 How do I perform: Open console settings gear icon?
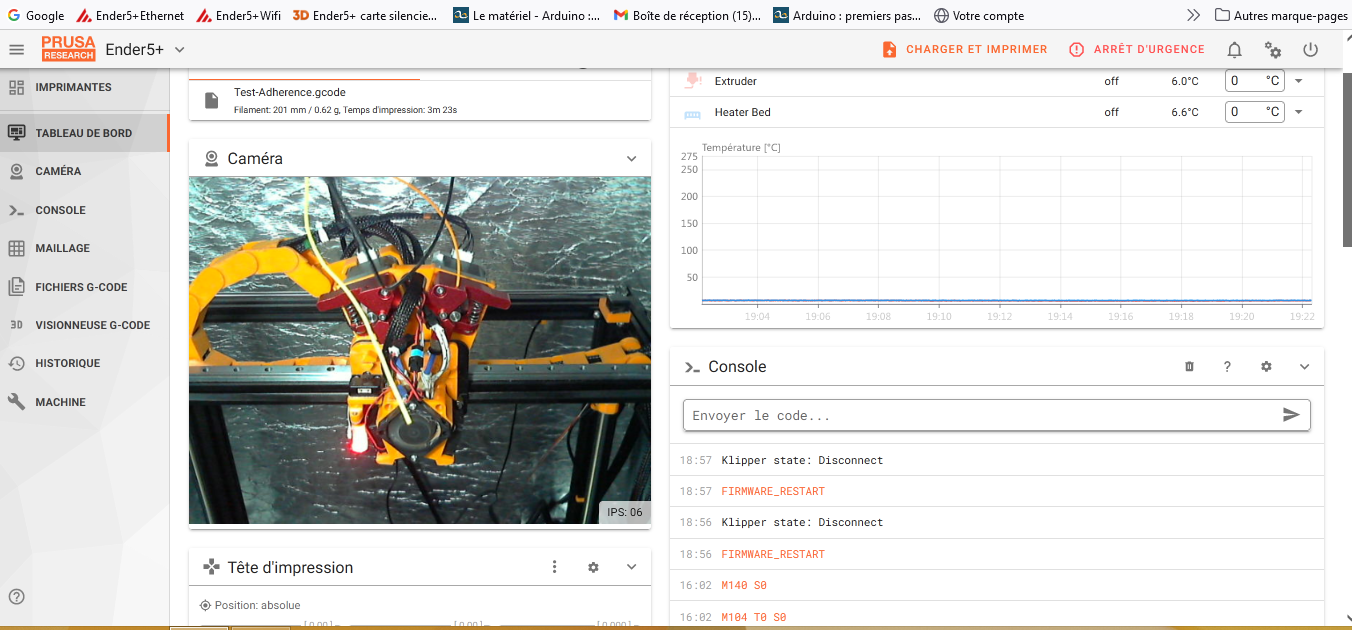point(1266,367)
